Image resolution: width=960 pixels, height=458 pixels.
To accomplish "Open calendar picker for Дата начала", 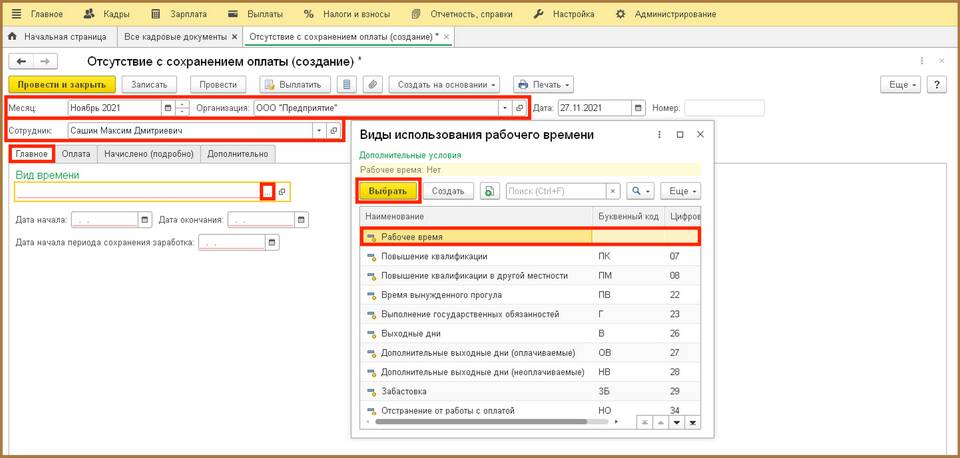I will click(x=145, y=220).
